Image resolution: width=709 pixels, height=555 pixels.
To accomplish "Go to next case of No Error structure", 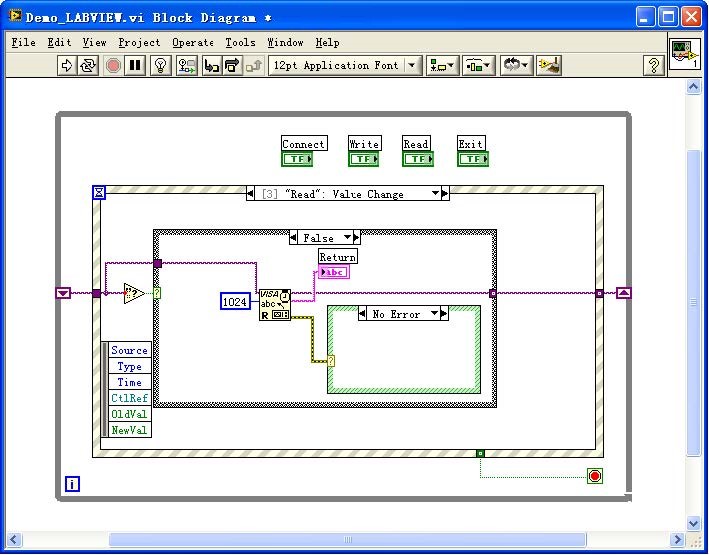I will [444, 313].
